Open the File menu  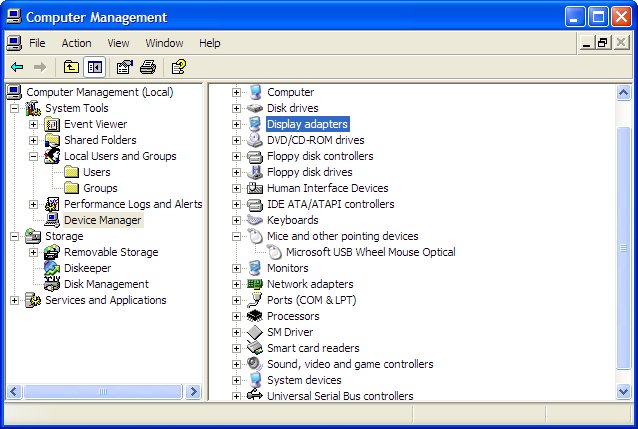[x=37, y=43]
